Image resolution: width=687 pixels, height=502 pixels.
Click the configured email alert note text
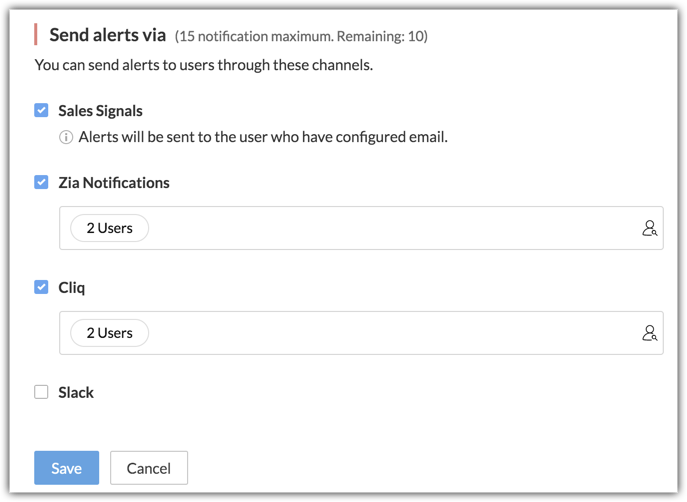pos(262,137)
